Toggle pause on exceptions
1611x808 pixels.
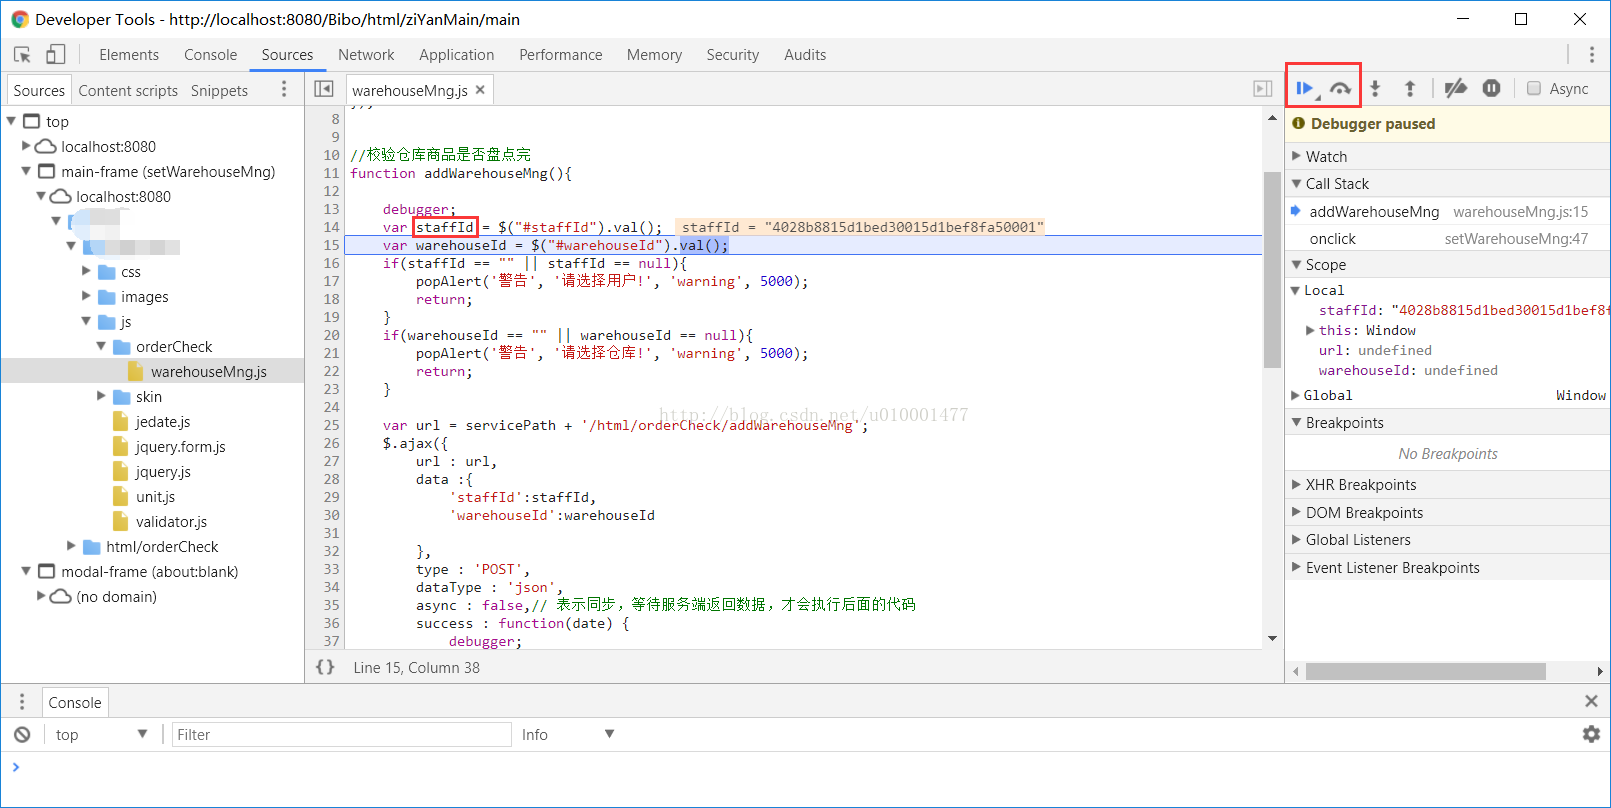1491,89
